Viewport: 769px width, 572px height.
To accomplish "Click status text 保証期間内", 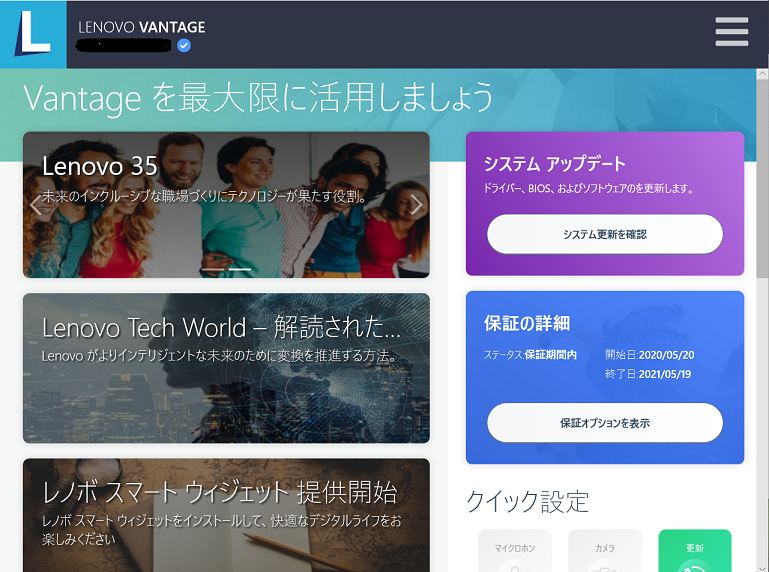I will (551, 355).
